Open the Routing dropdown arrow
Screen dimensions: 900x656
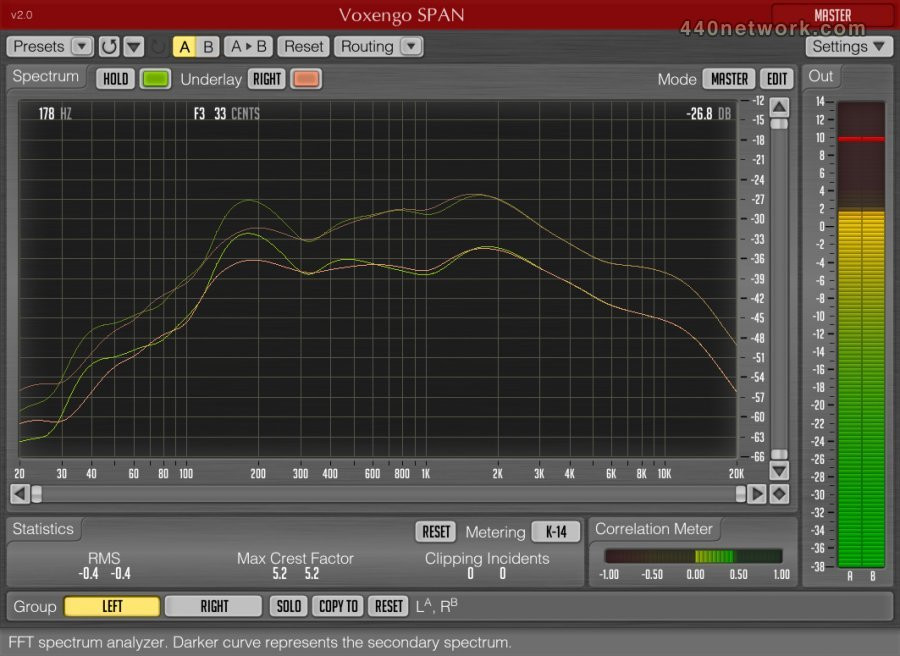pyautogui.click(x=411, y=46)
